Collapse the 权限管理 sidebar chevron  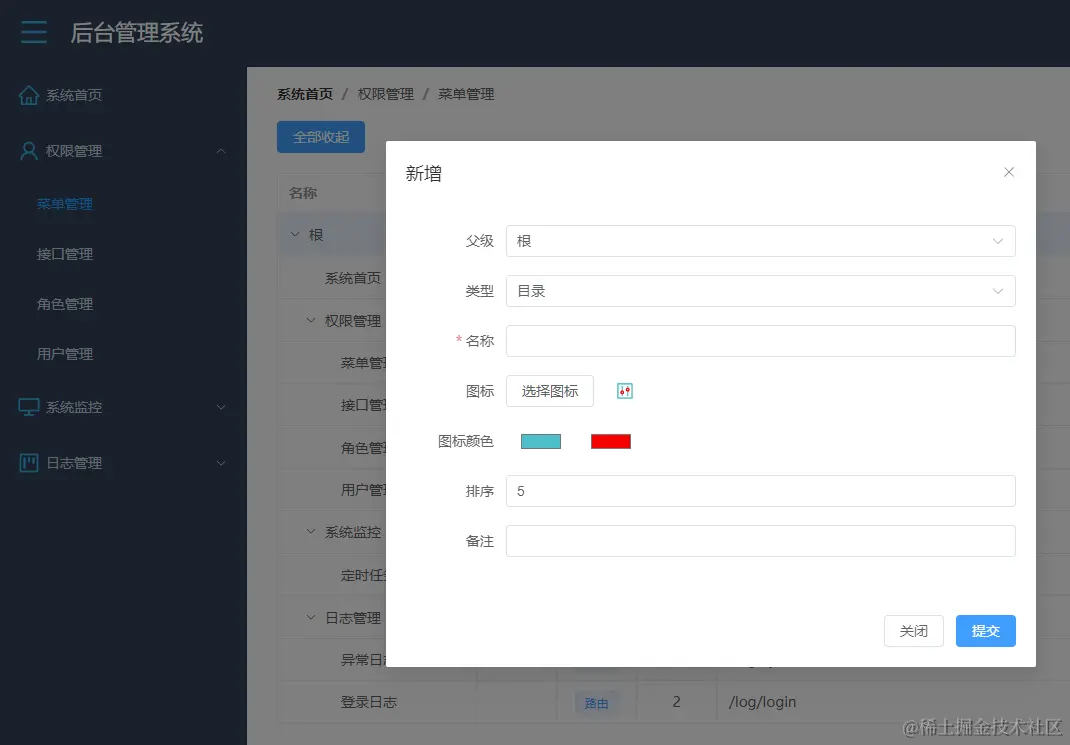(220, 151)
